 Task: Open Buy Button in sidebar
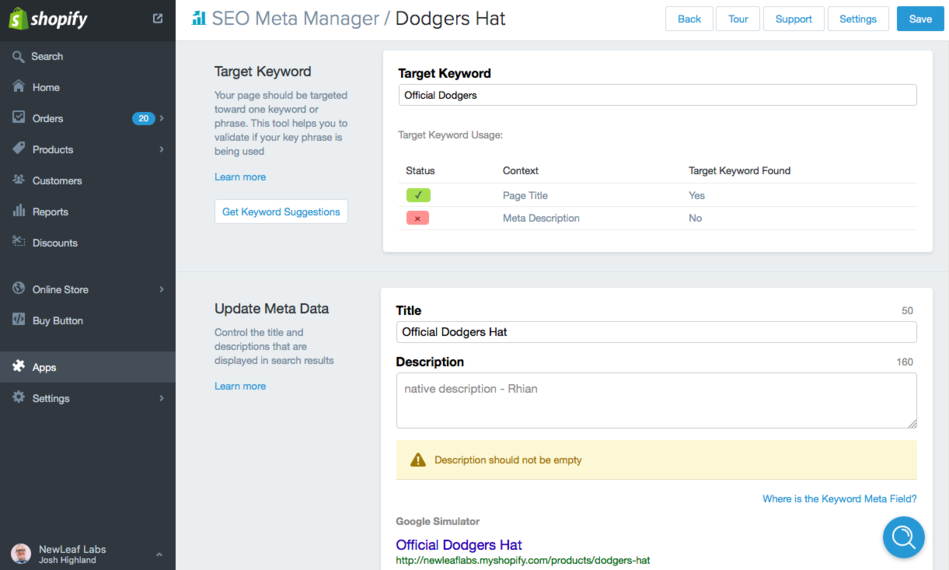click(x=57, y=321)
